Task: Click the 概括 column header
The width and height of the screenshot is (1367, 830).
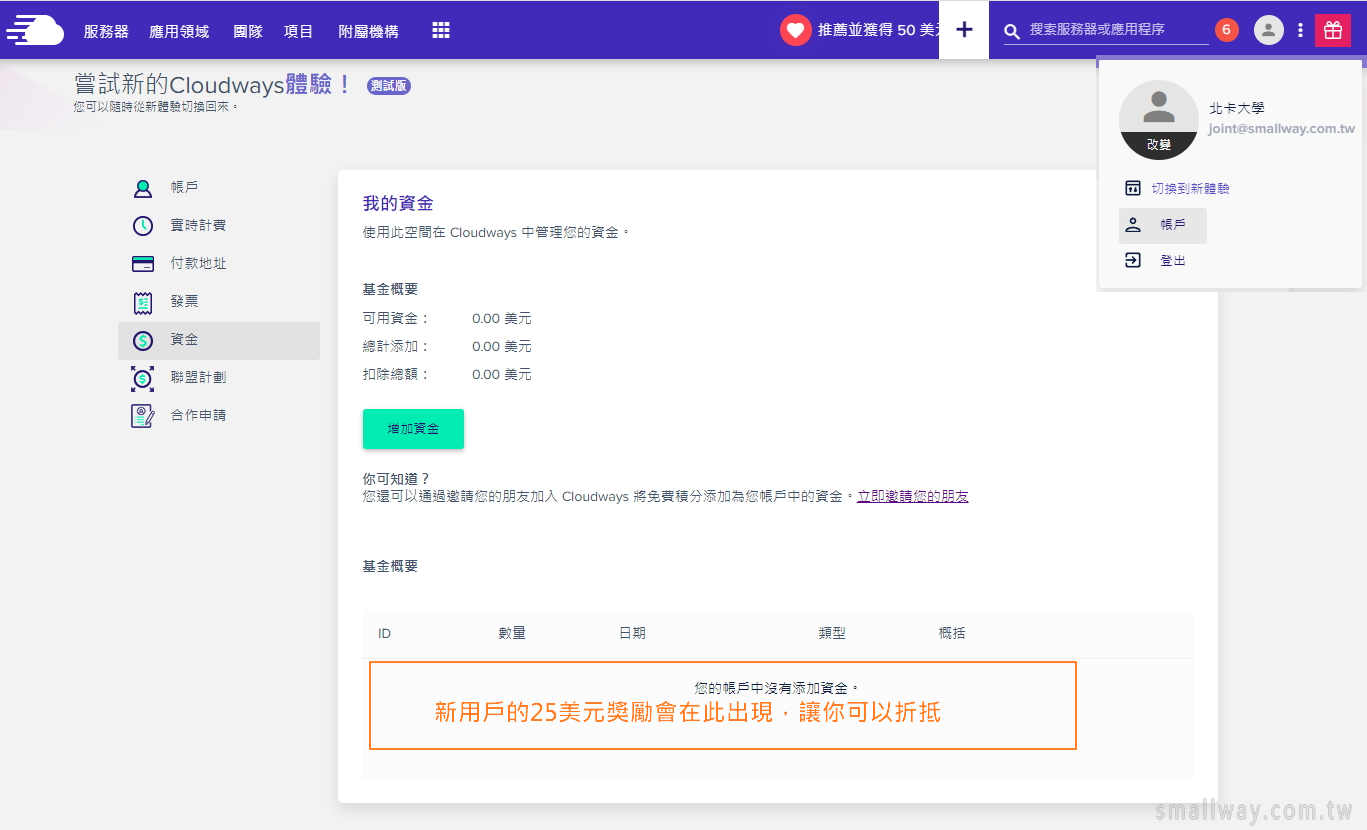Action: click(x=952, y=633)
